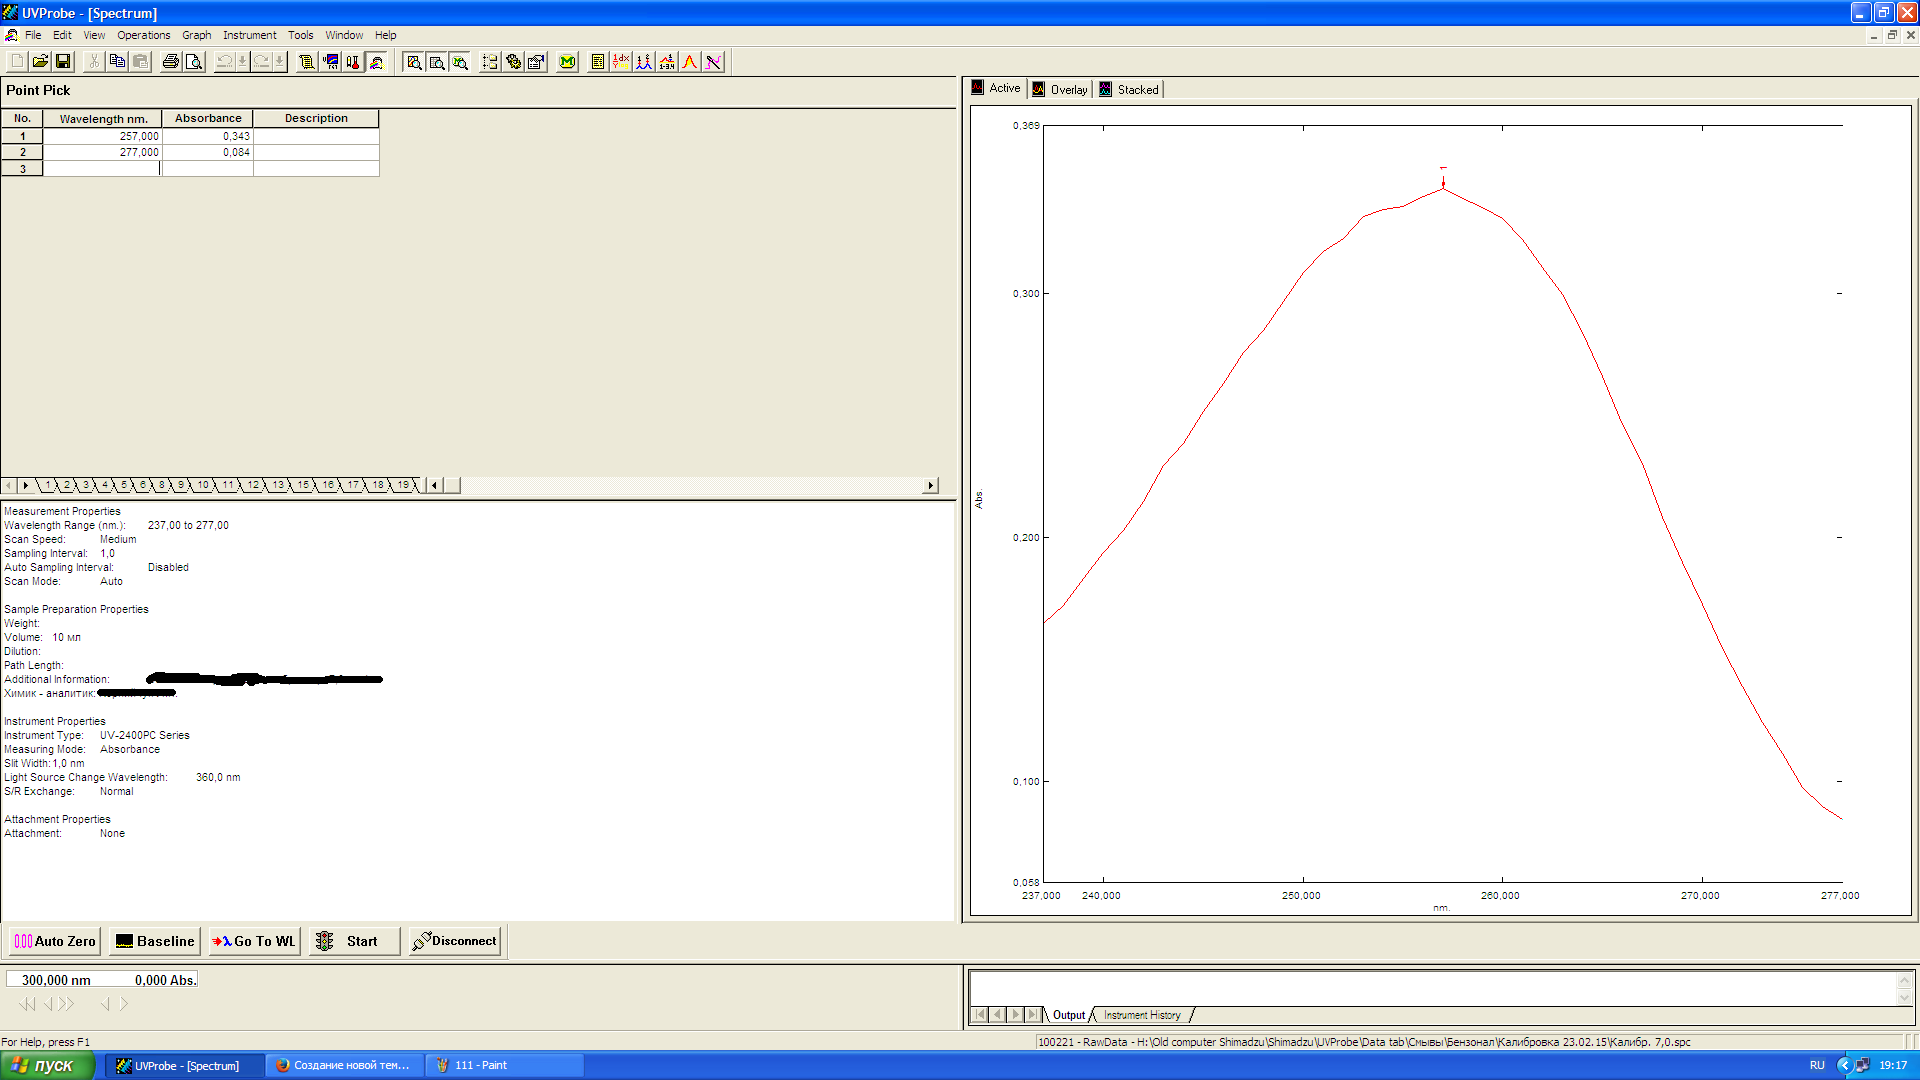Click the red peak curve icon
This screenshot has height=1080, width=1920.
pyautogui.click(x=690, y=62)
